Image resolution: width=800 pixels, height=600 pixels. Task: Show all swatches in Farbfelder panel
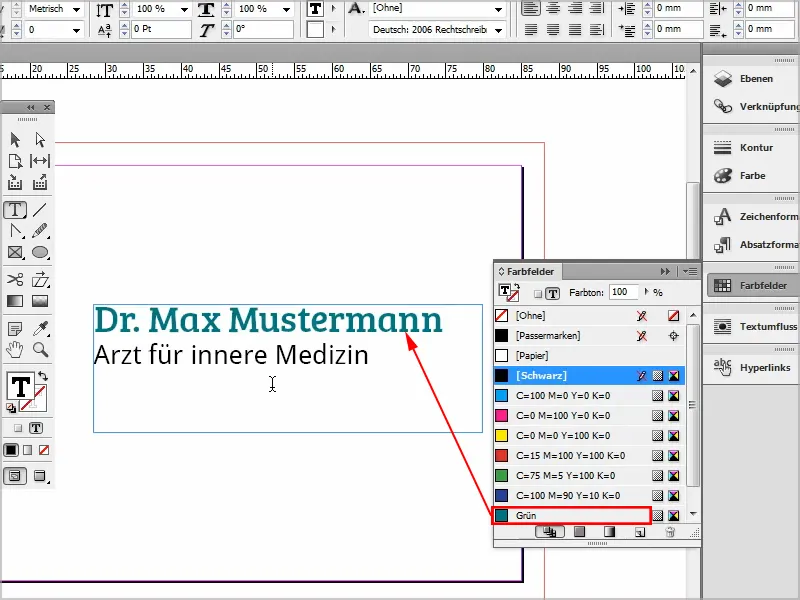coord(549,532)
